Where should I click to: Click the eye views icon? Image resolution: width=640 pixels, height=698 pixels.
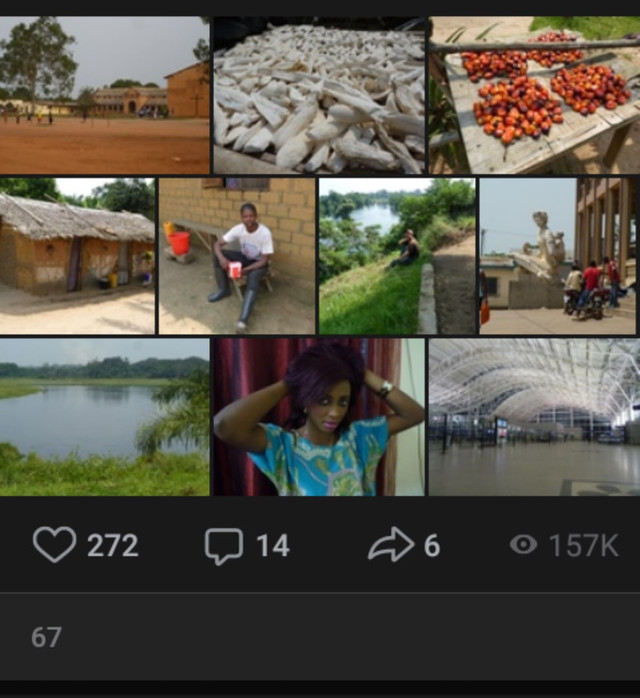pos(523,545)
